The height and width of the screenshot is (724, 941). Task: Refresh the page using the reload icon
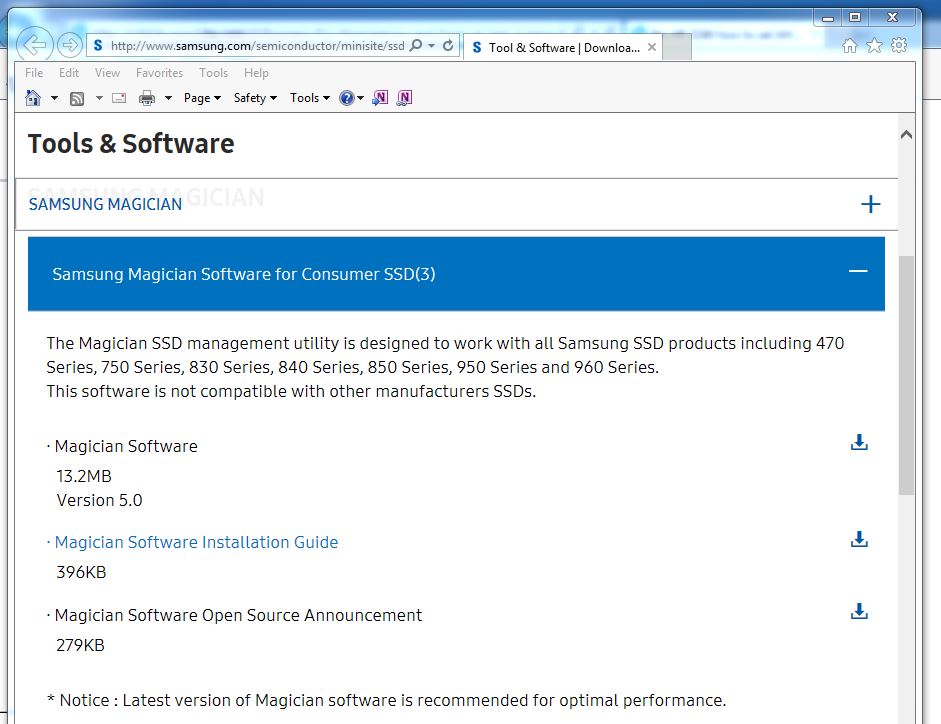[x=448, y=46]
